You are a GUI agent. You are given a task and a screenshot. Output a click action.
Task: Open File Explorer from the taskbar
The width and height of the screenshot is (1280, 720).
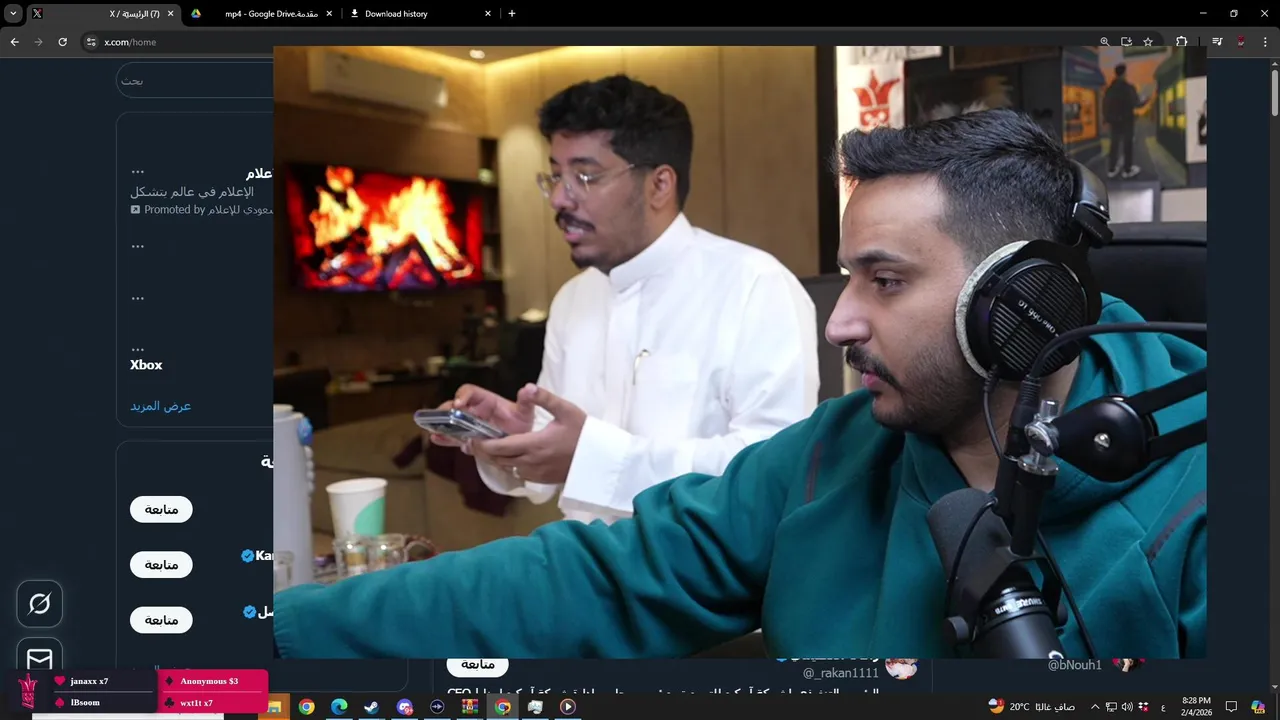274,707
